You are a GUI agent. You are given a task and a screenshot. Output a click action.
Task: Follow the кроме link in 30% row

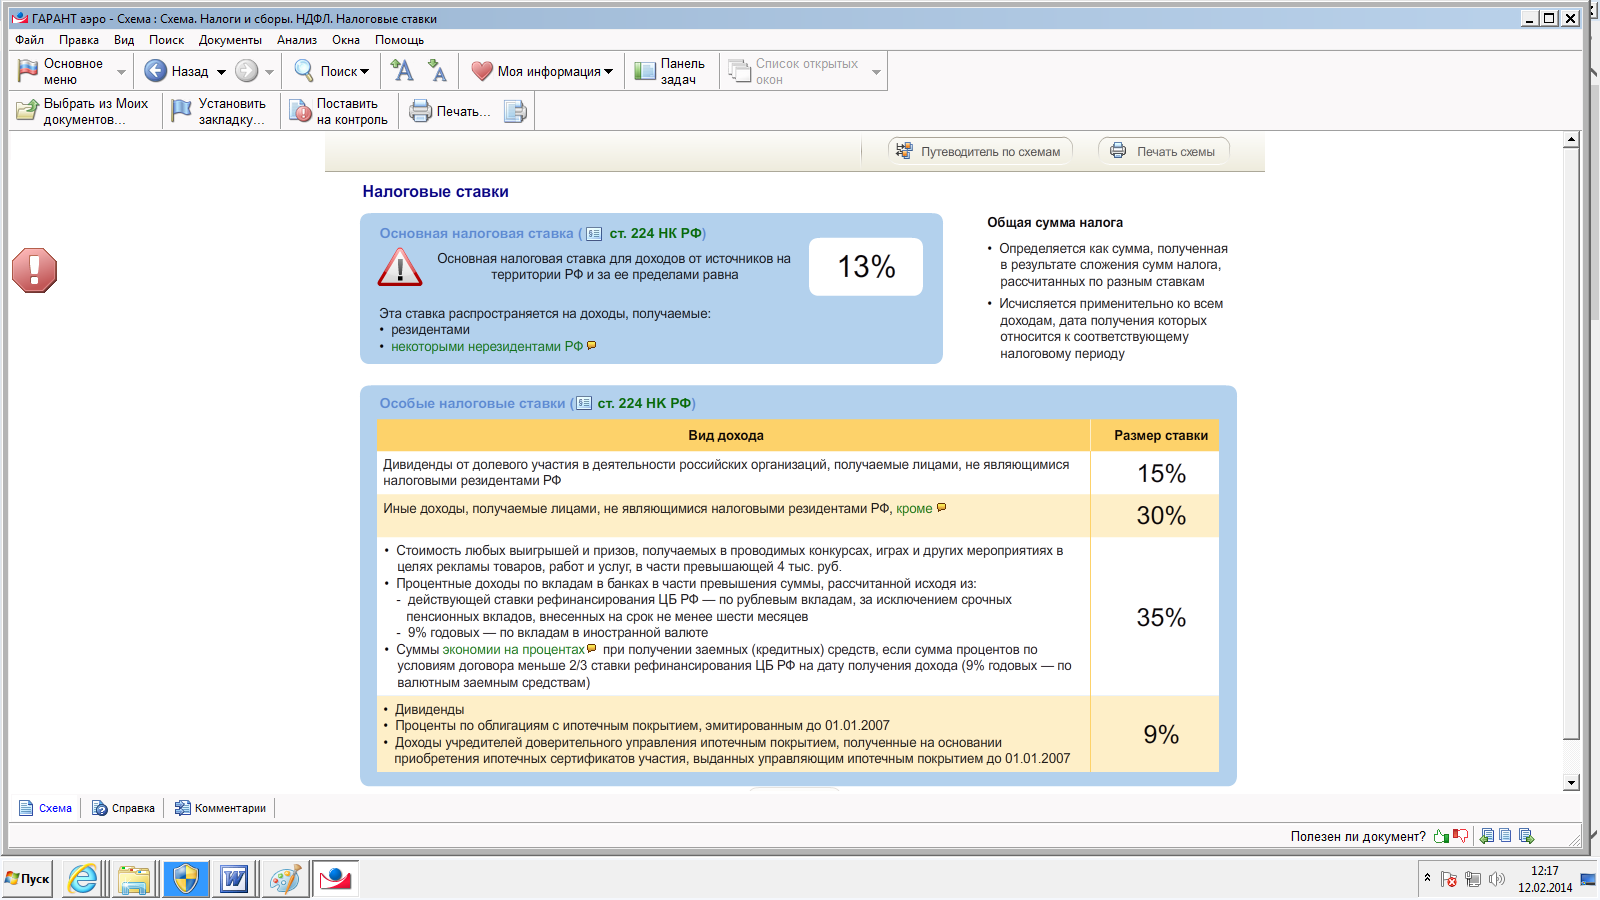[x=914, y=508]
